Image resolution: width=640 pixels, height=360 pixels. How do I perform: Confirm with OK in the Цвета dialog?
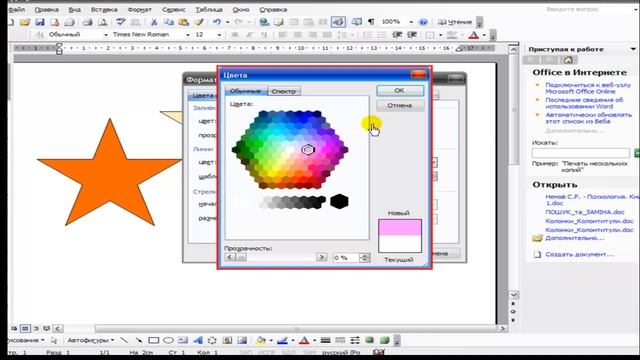[400, 91]
